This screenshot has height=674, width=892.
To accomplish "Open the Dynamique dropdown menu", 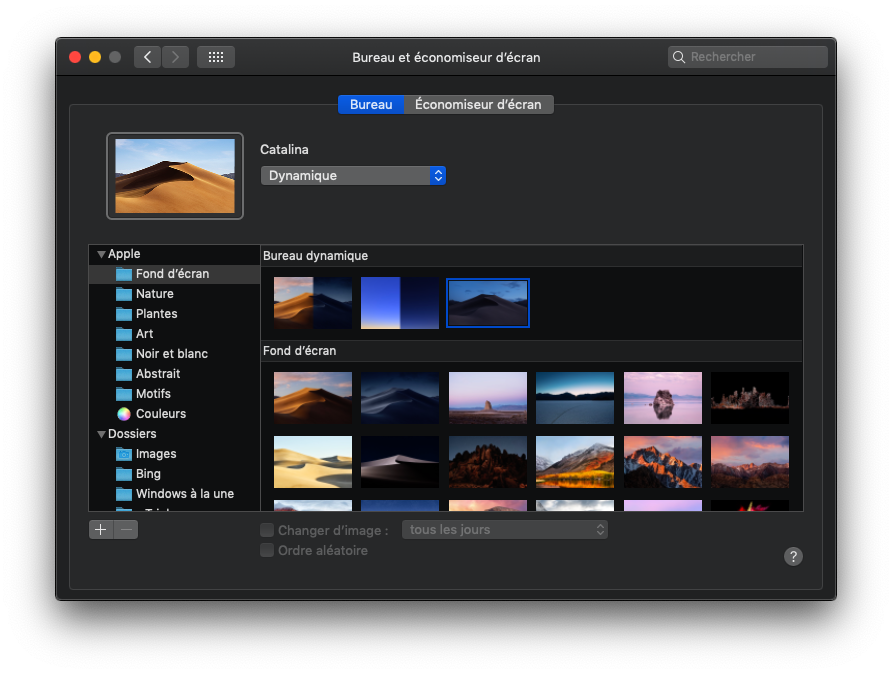I will click(x=352, y=176).
